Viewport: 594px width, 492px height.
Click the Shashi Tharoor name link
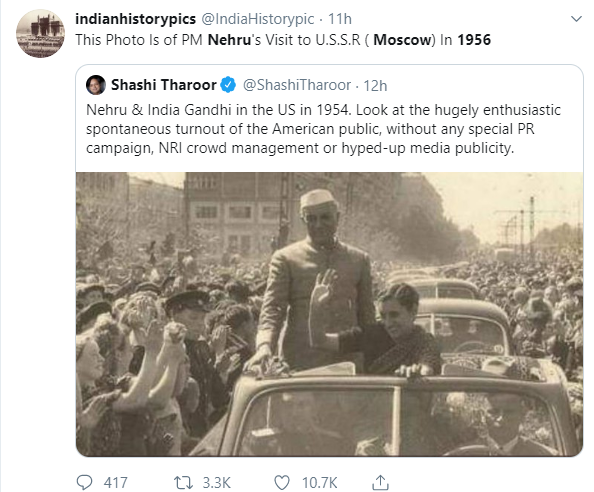click(x=163, y=85)
